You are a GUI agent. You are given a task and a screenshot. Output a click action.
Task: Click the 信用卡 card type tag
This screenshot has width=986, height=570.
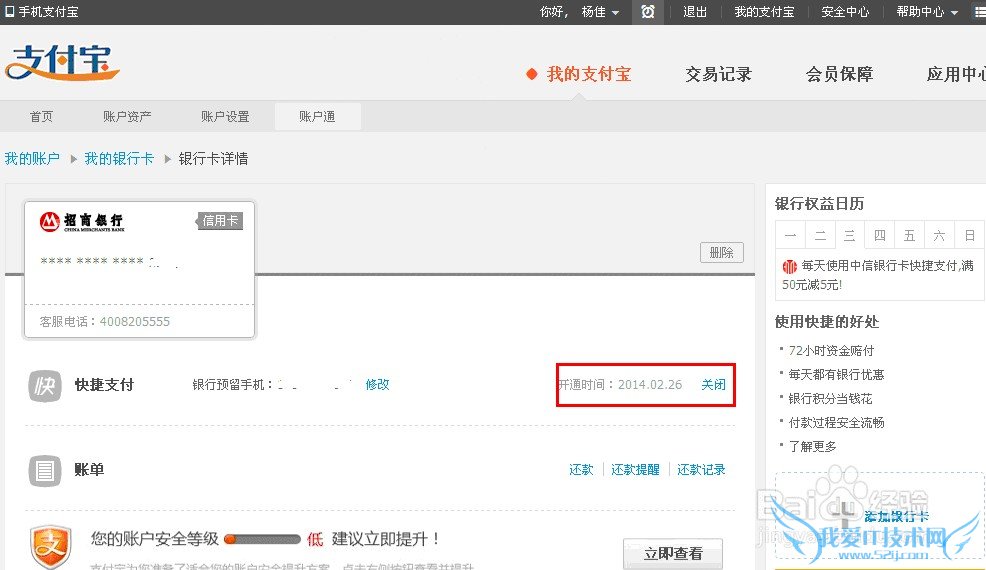(x=220, y=221)
